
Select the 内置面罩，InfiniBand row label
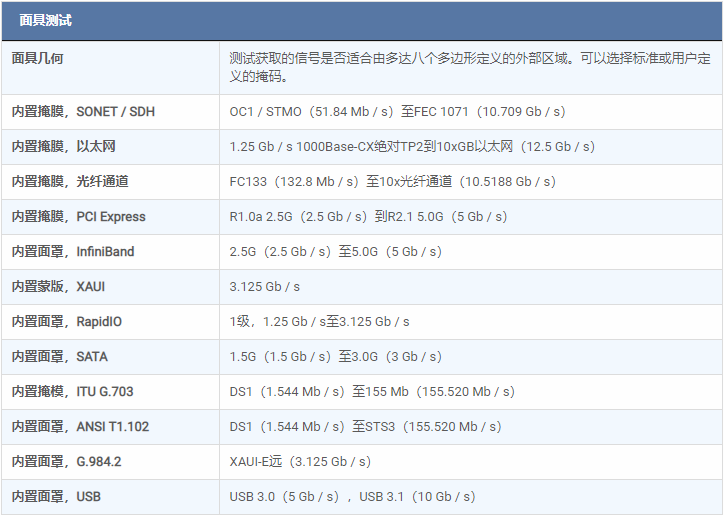[72, 252]
